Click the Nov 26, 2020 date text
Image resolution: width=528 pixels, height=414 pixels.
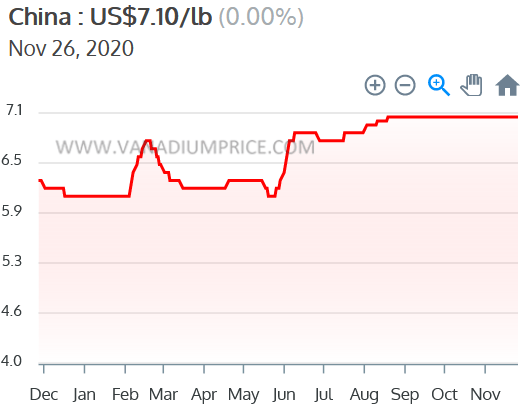point(71,48)
